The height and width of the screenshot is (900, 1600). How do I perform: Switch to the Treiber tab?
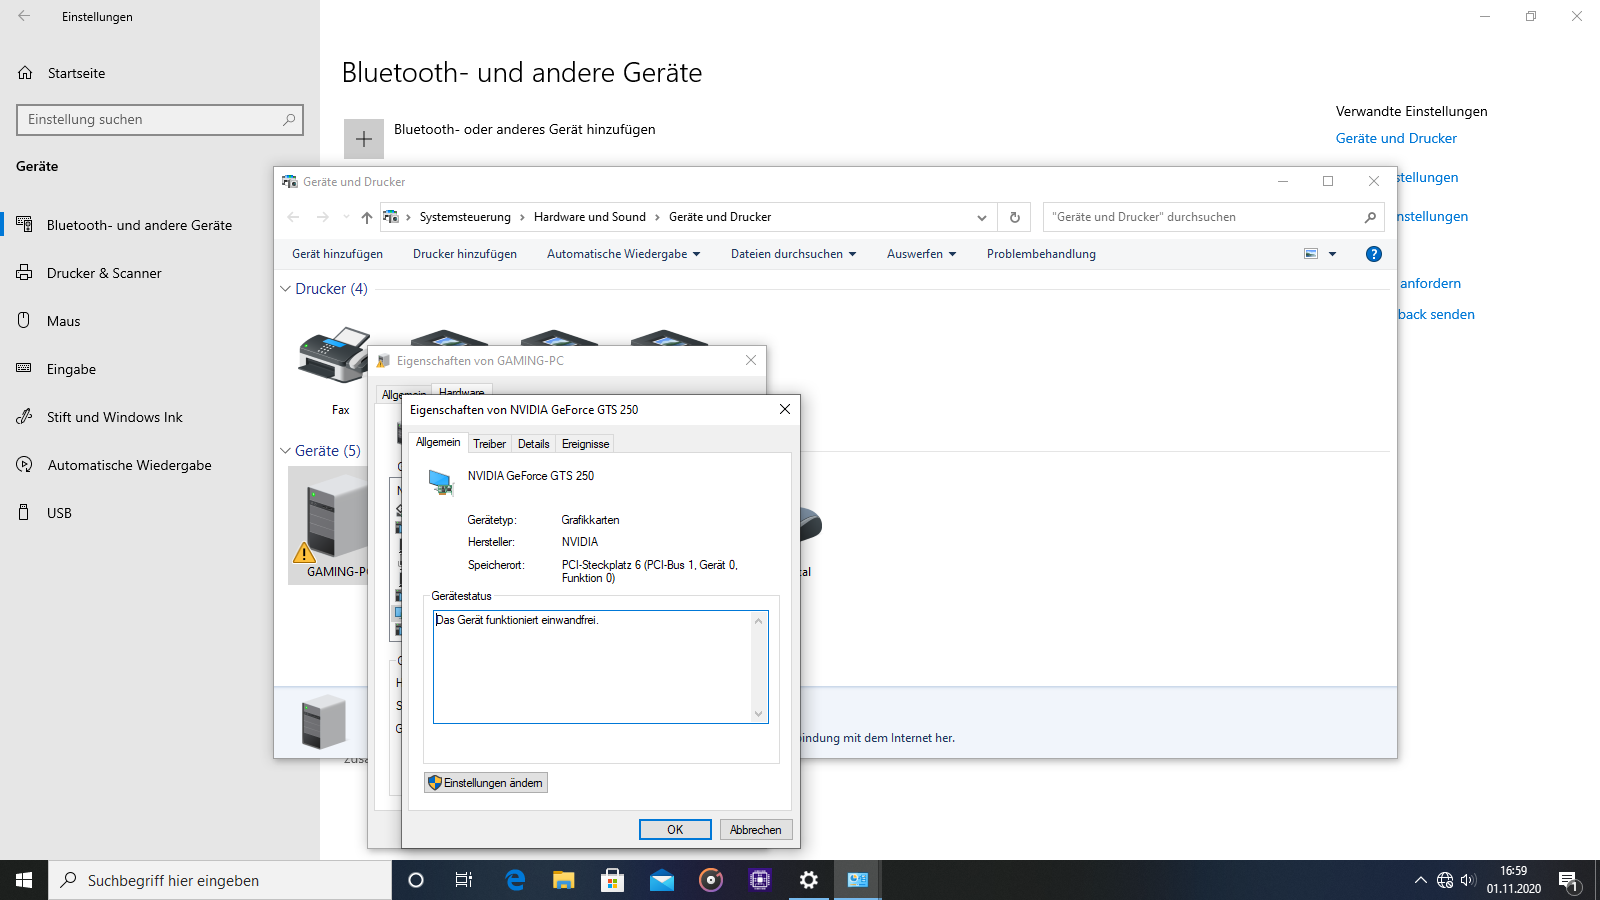pos(489,443)
